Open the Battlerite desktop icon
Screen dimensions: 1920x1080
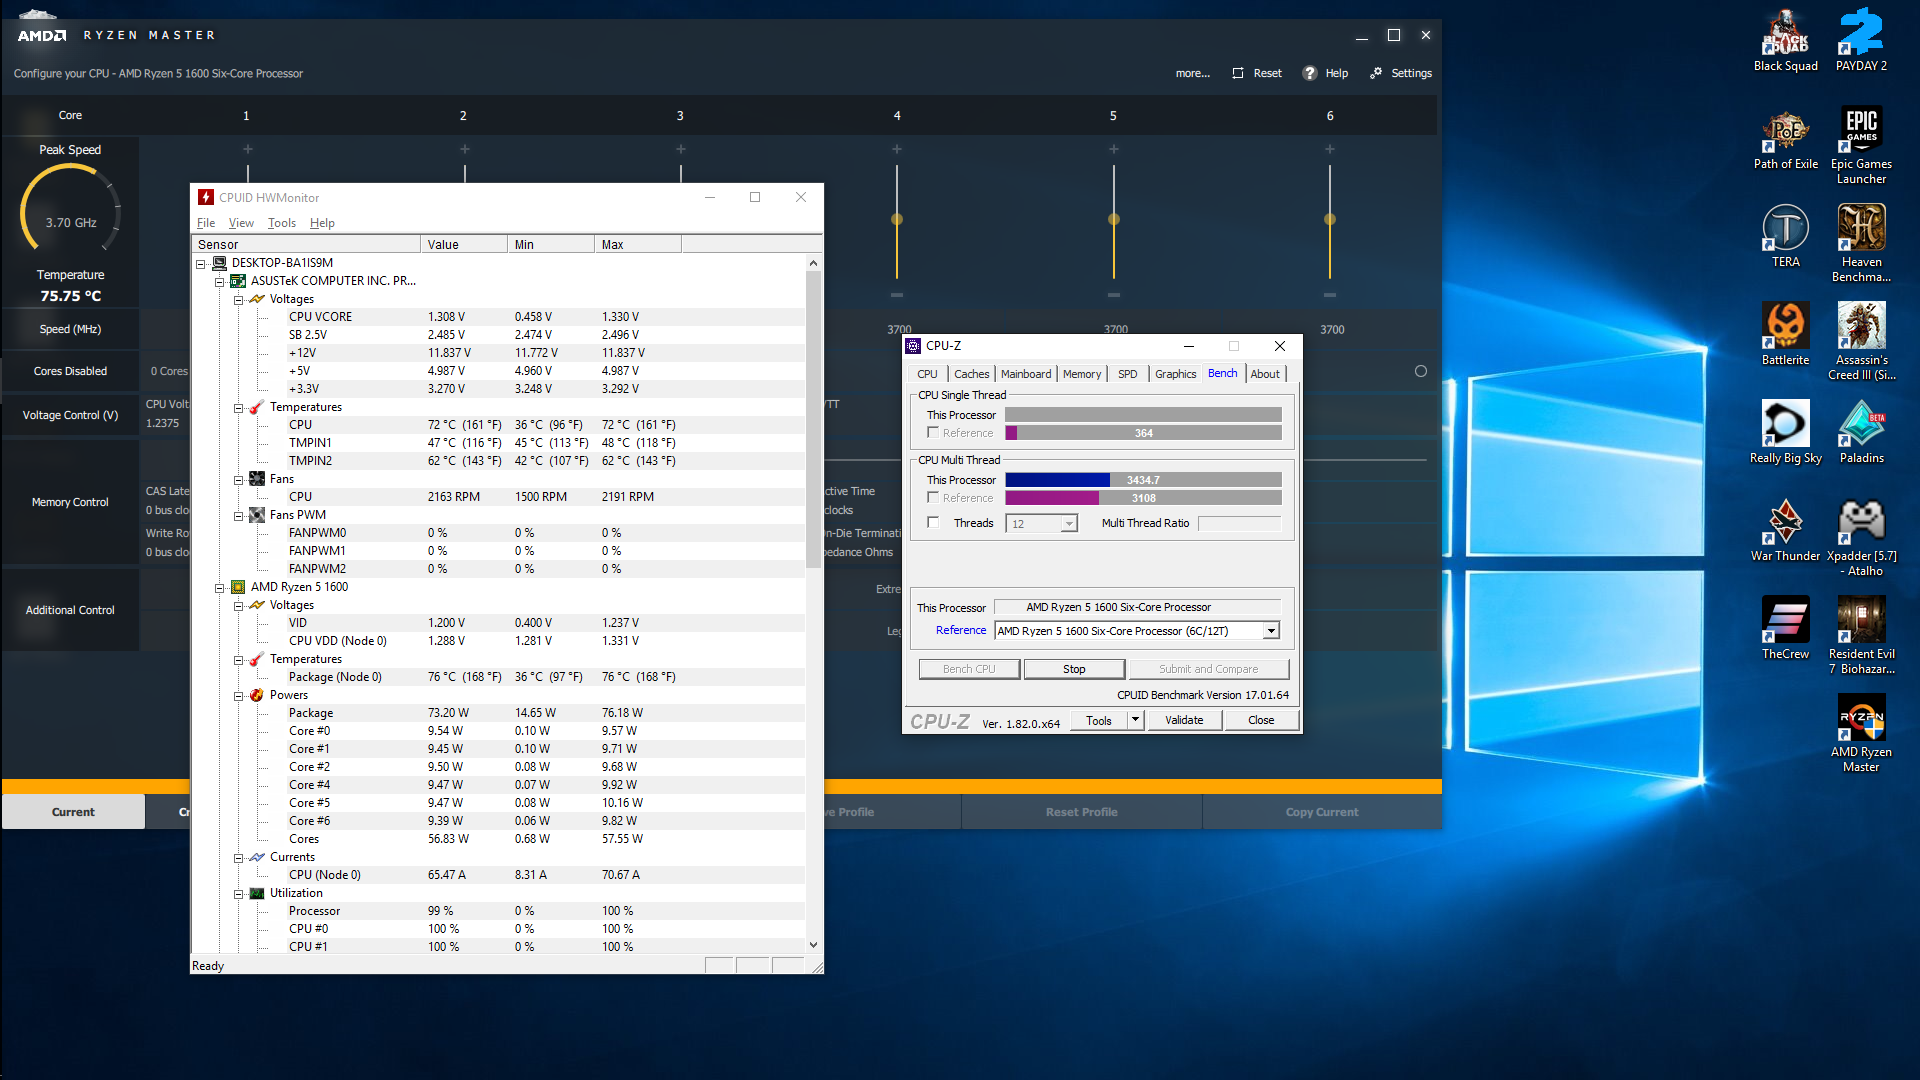tap(1785, 335)
